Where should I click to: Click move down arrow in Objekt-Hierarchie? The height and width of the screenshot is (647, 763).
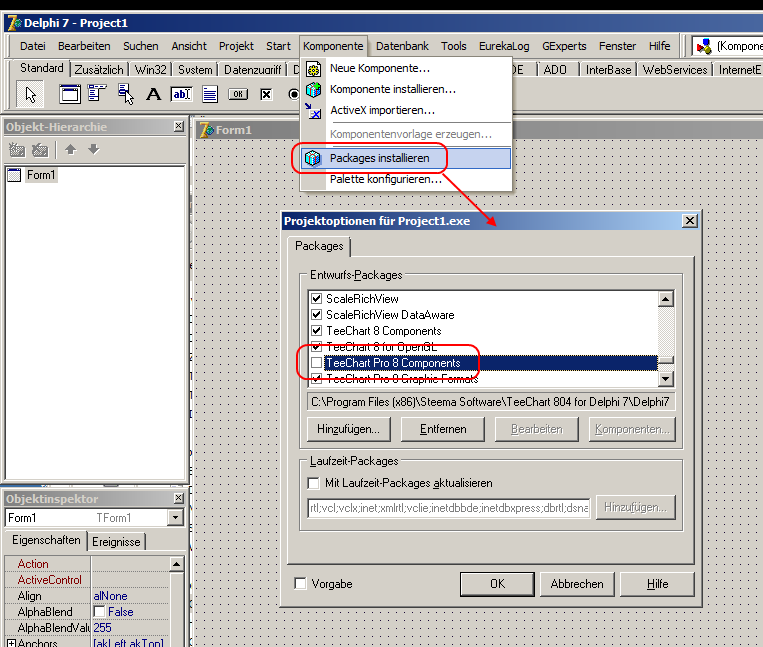point(93,149)
